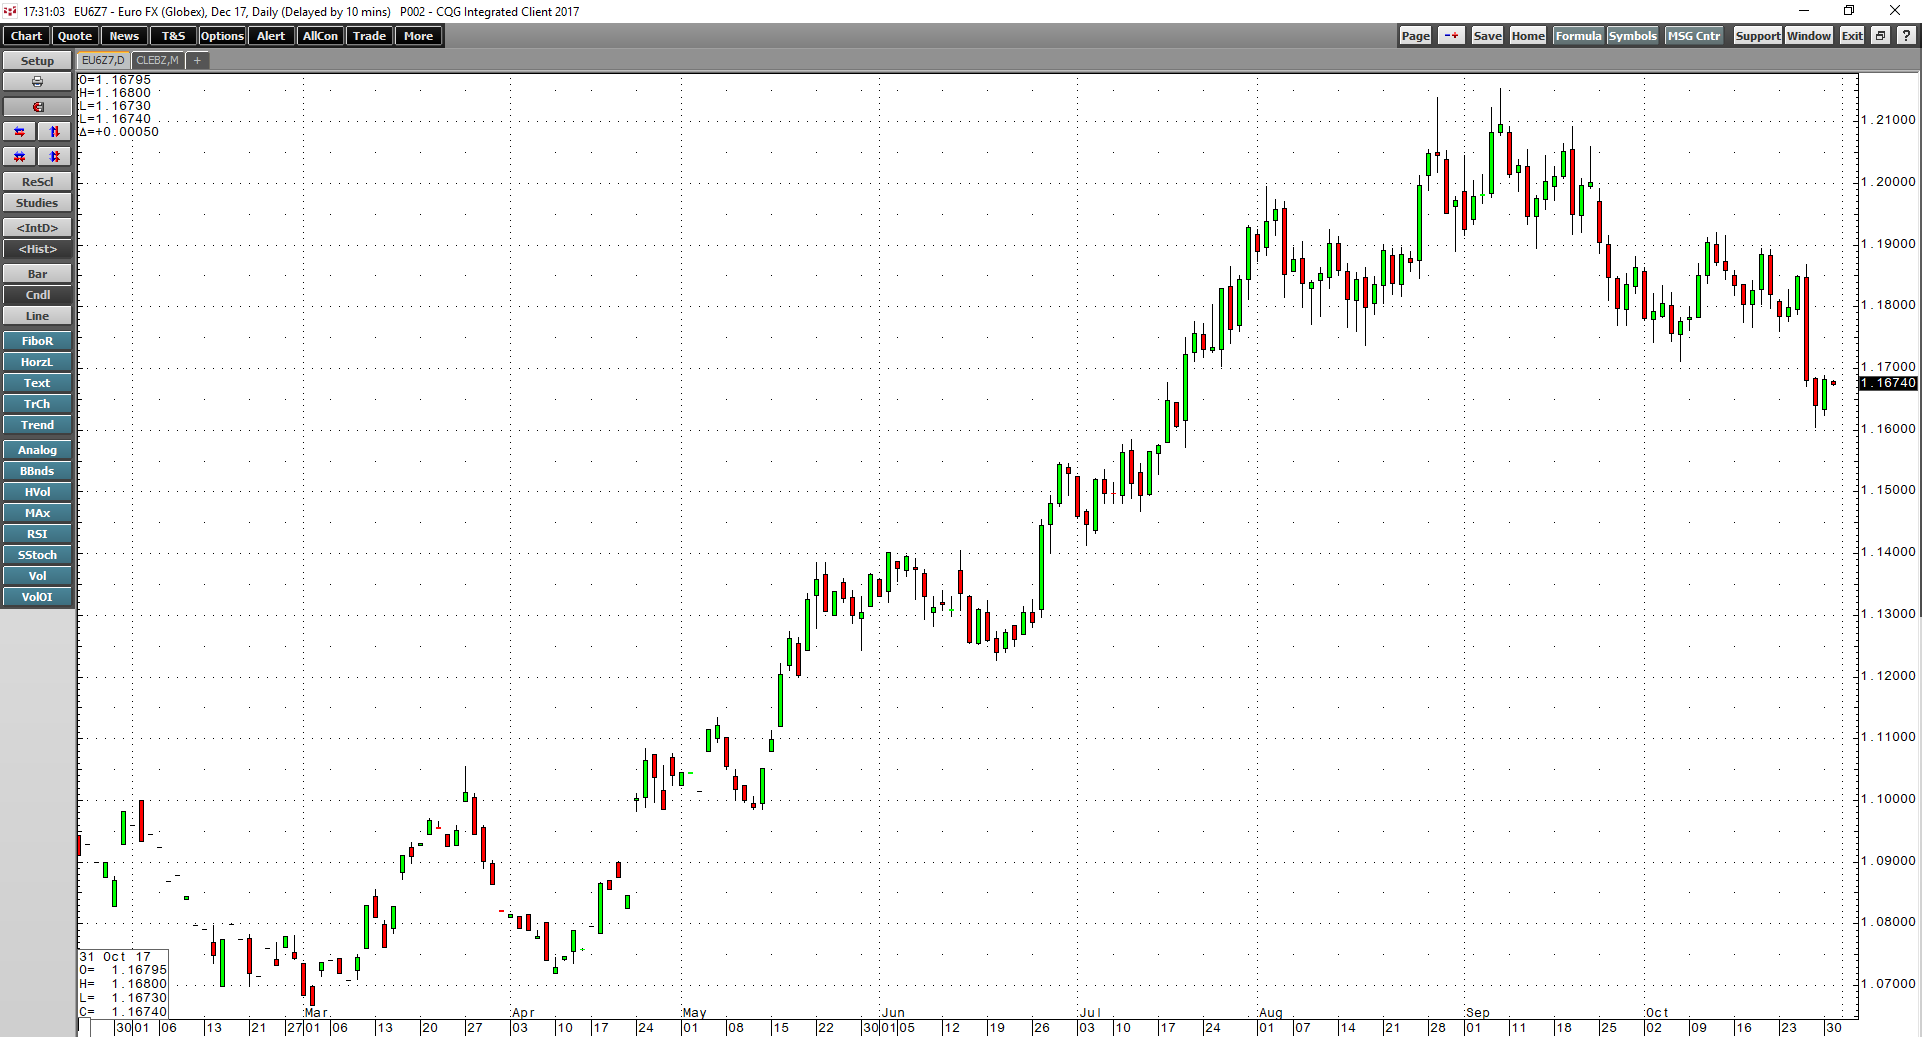Open the question mark help icon
1922x1037 pixels.
pyautogui.click(x=1906, y=36)
